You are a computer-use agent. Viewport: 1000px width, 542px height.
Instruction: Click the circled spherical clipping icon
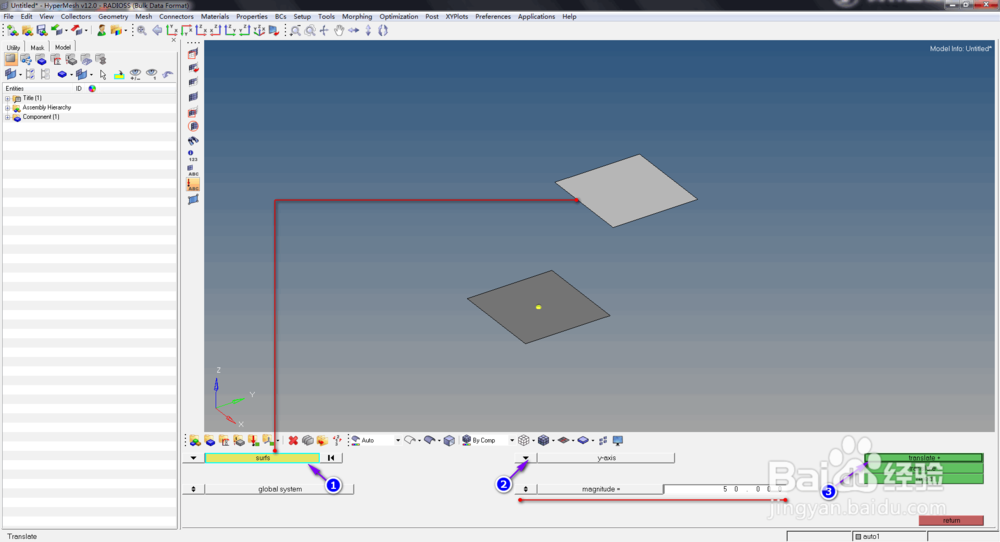point(193,126)
